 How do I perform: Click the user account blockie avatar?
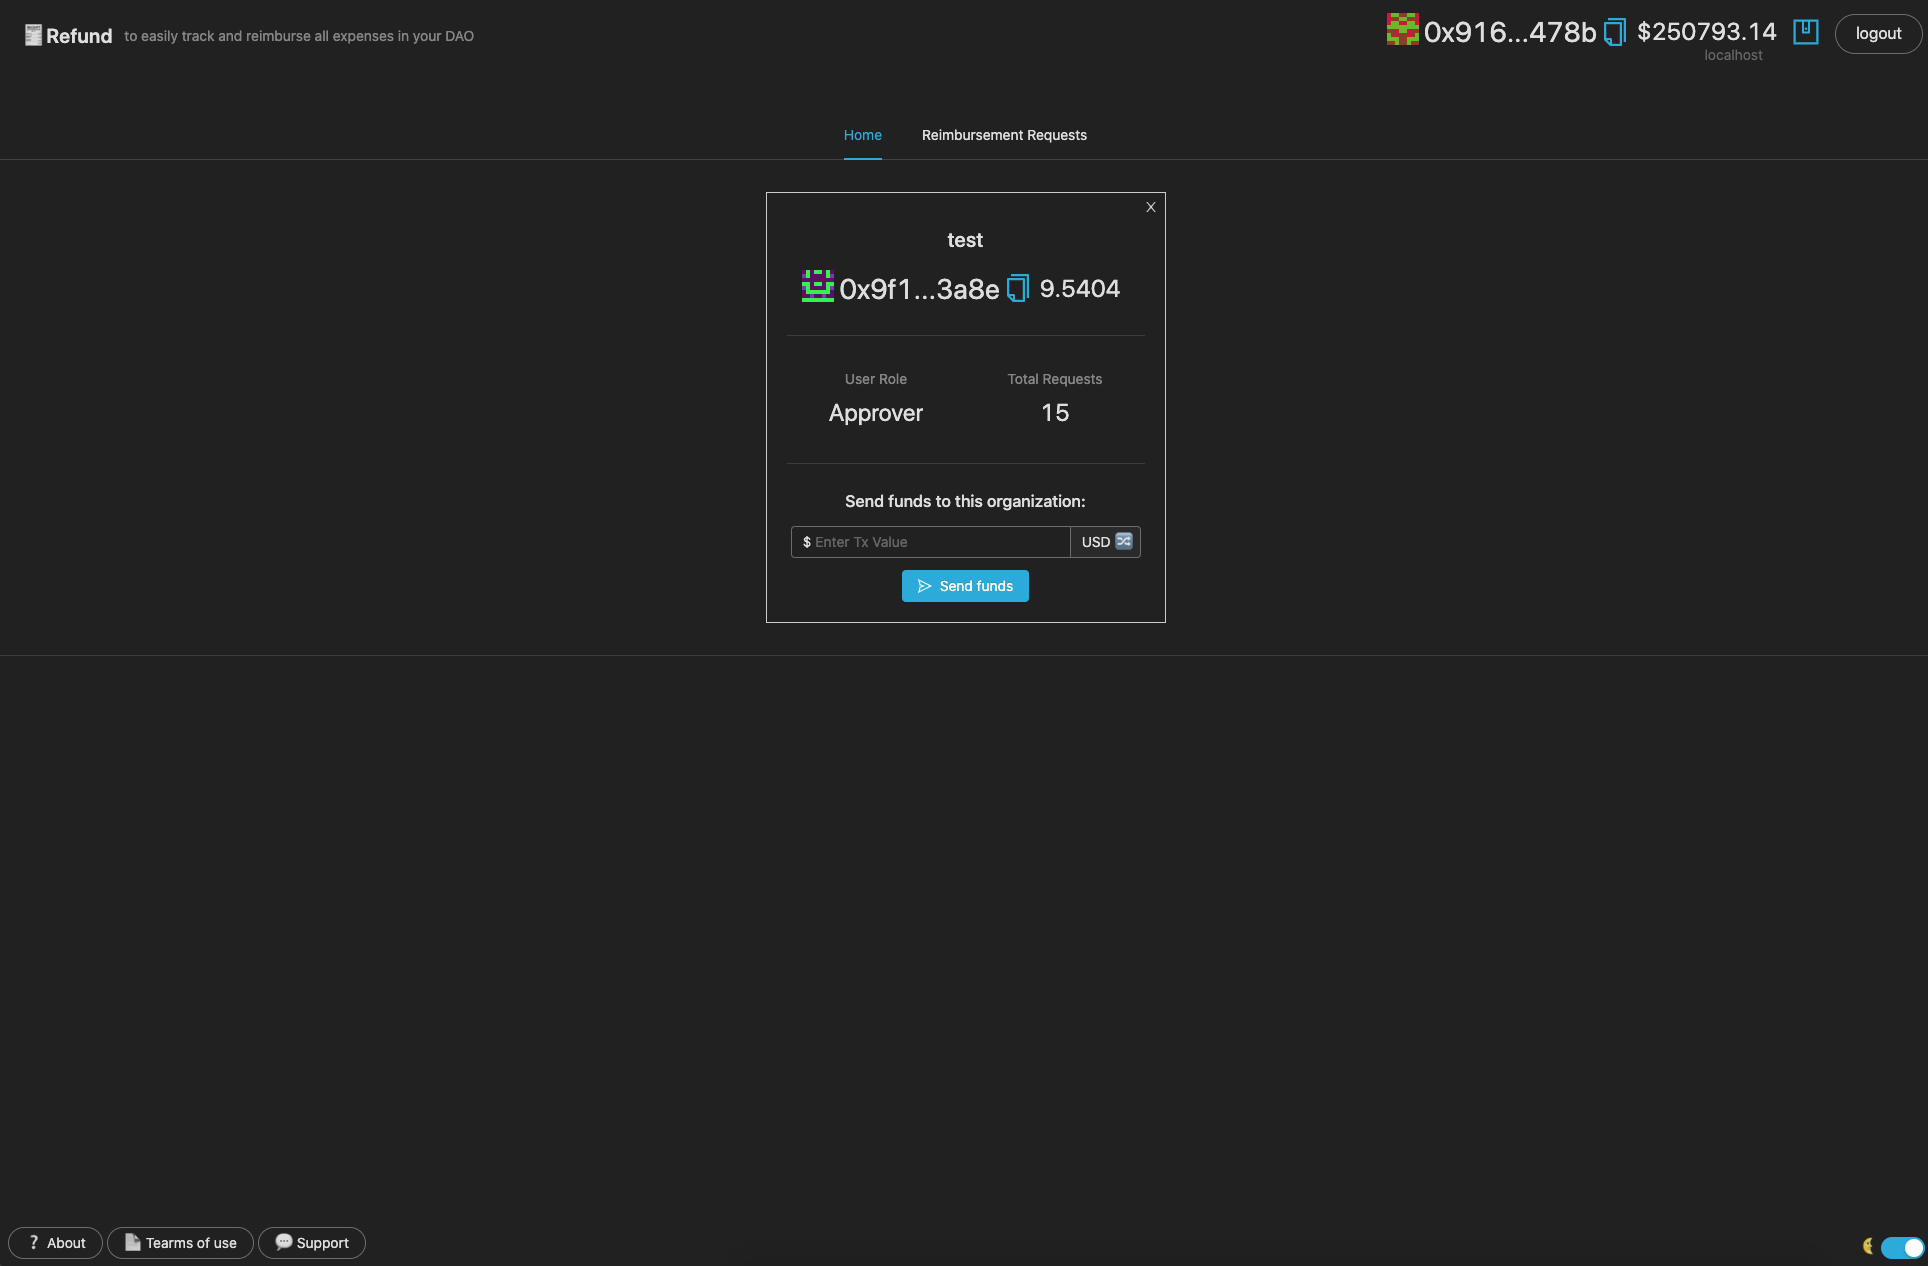pyautogui.click(x=1402, y=30)
